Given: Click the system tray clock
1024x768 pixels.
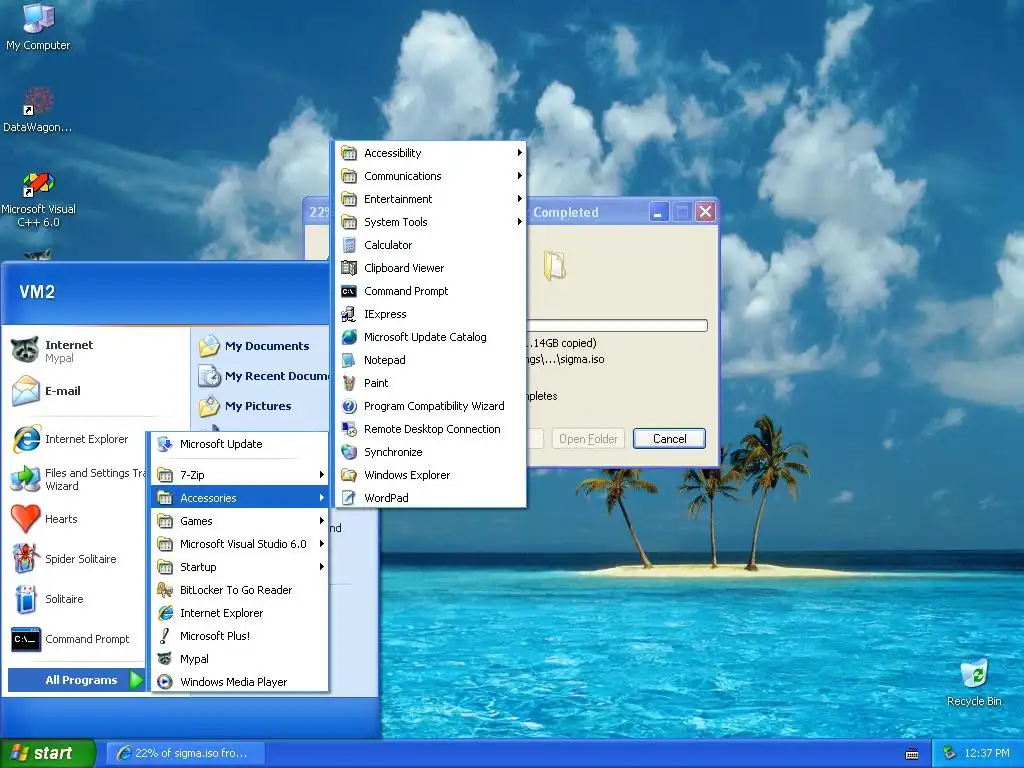Looking at the screenshot, I should (x=986, y=753).
